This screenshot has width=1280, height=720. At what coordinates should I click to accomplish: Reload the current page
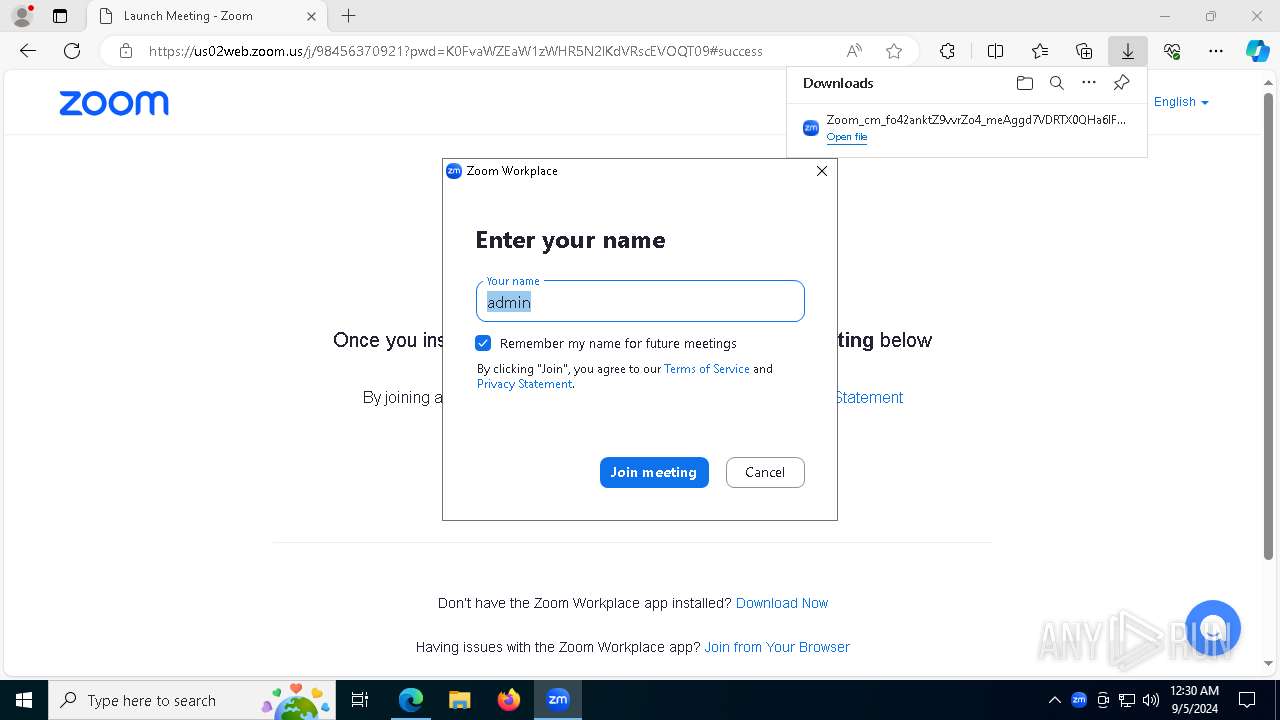(x=72, y=51)
